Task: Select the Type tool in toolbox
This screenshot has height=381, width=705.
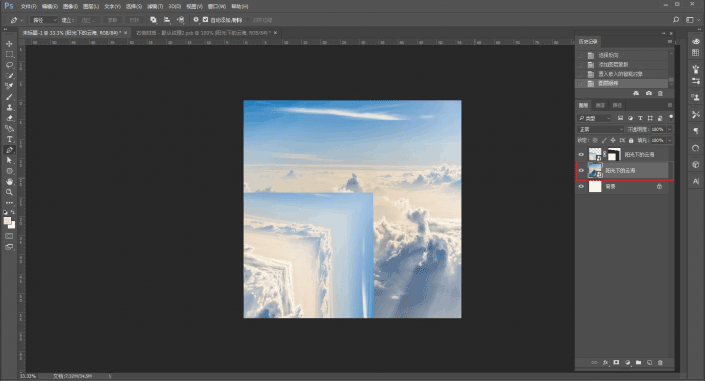Action: pos(9,139)
